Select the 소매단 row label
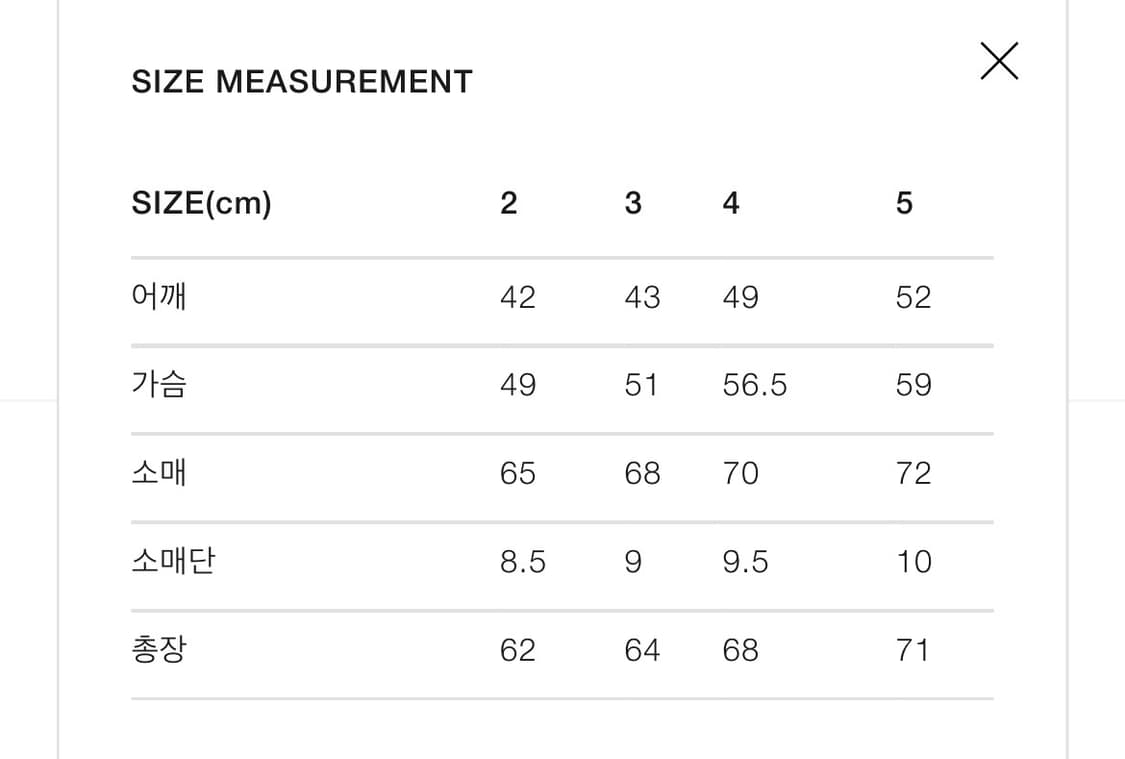Image resolution: width=1125 pixels, height=759 pixels. pos(173,562)
